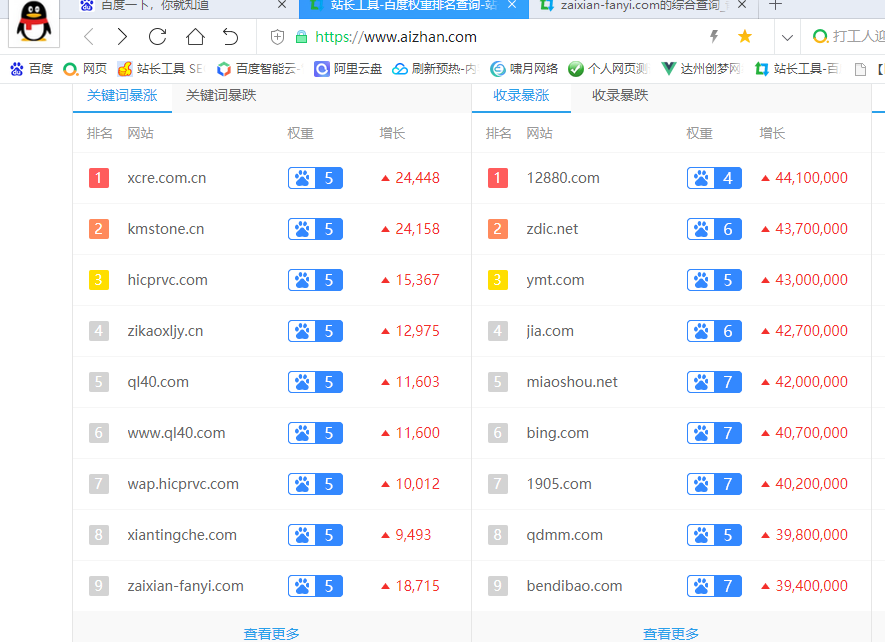Close the 百度一下 tab

pyautogui.click(x=282, y=5)
